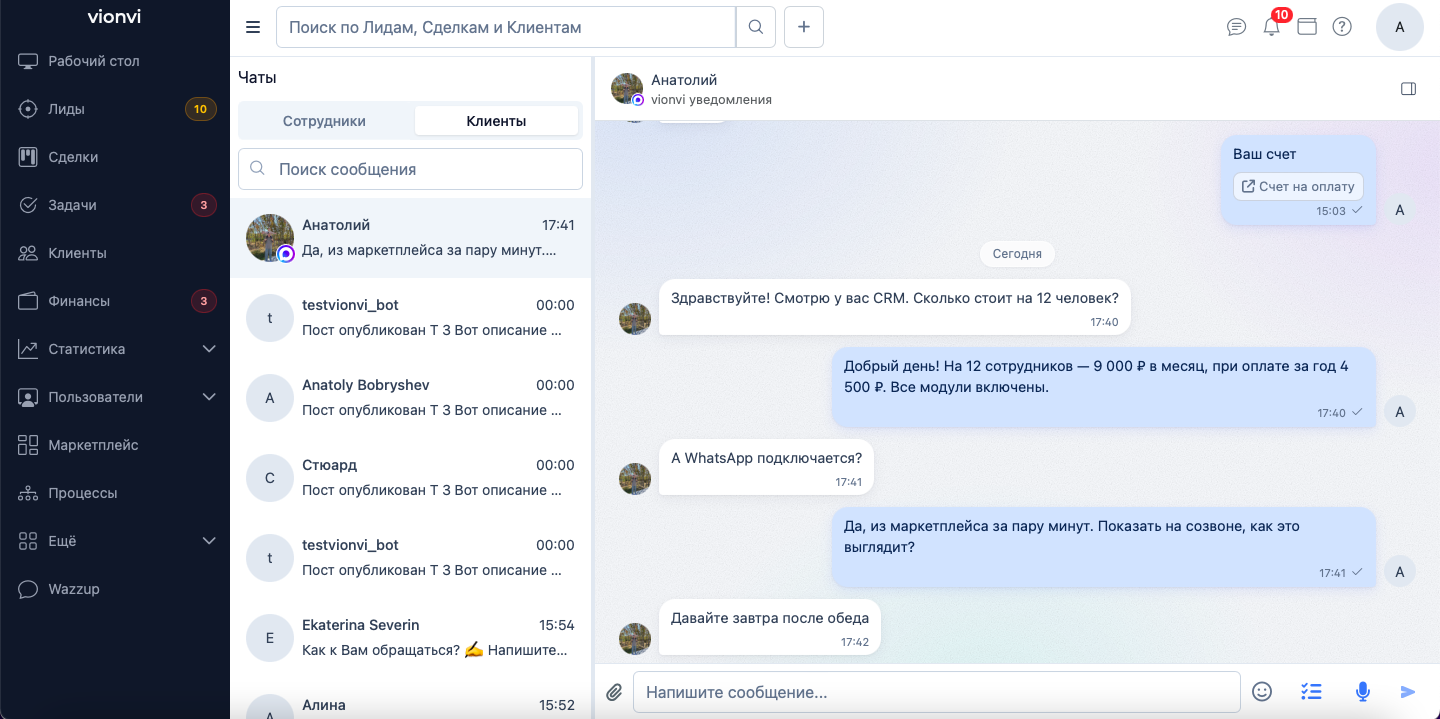The height and width of the screenshot is (719, 1440).
Task: Click Анатолий avatar in chat header
Action: click(627, 89)
